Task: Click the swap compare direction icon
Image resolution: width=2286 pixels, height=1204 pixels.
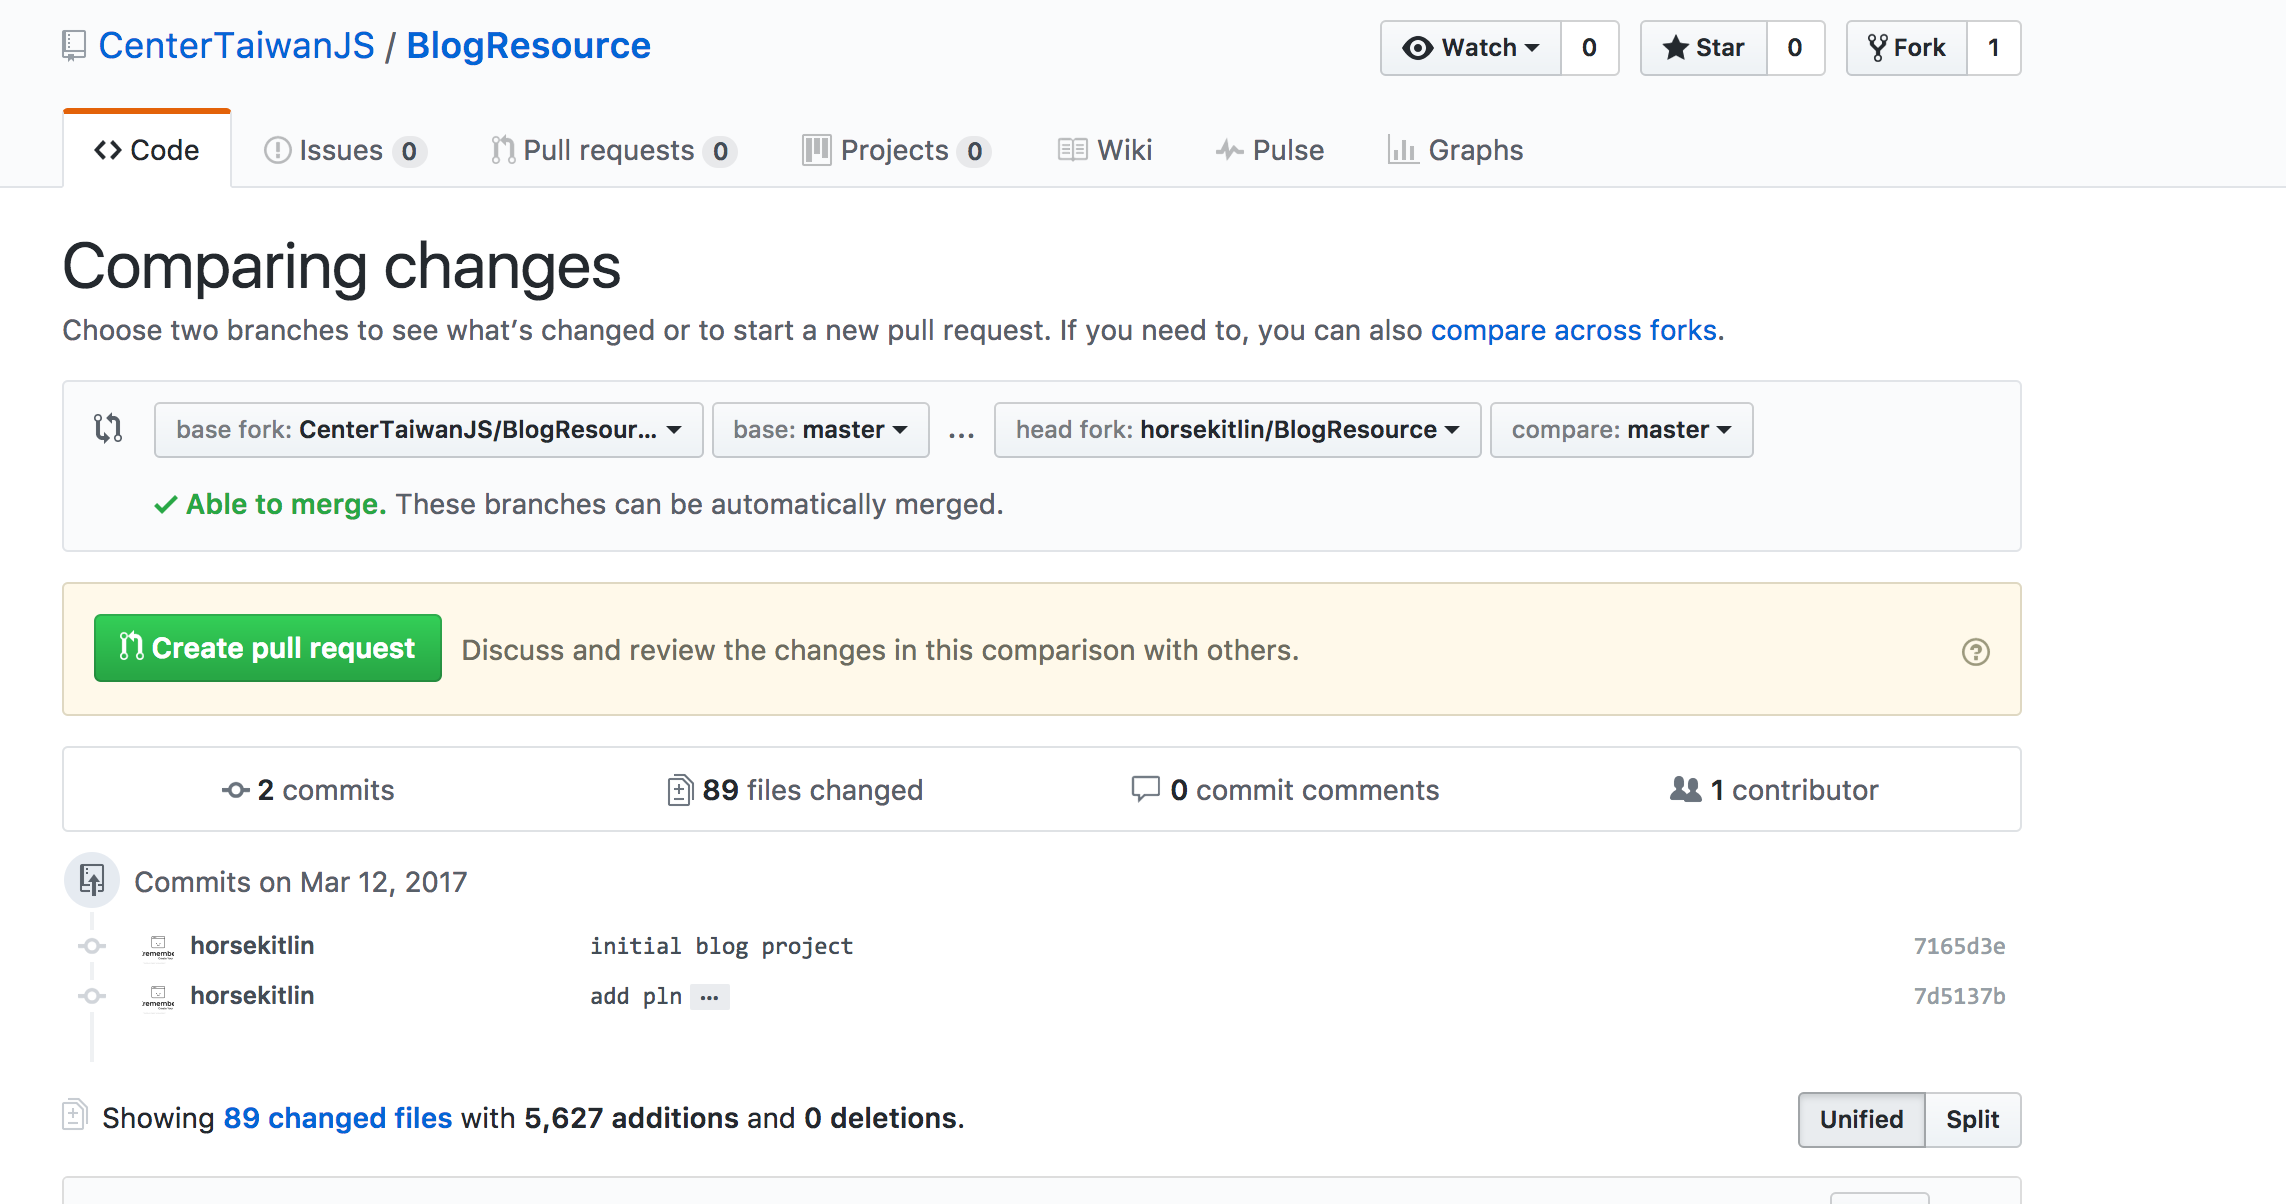Action: [108, 428]
